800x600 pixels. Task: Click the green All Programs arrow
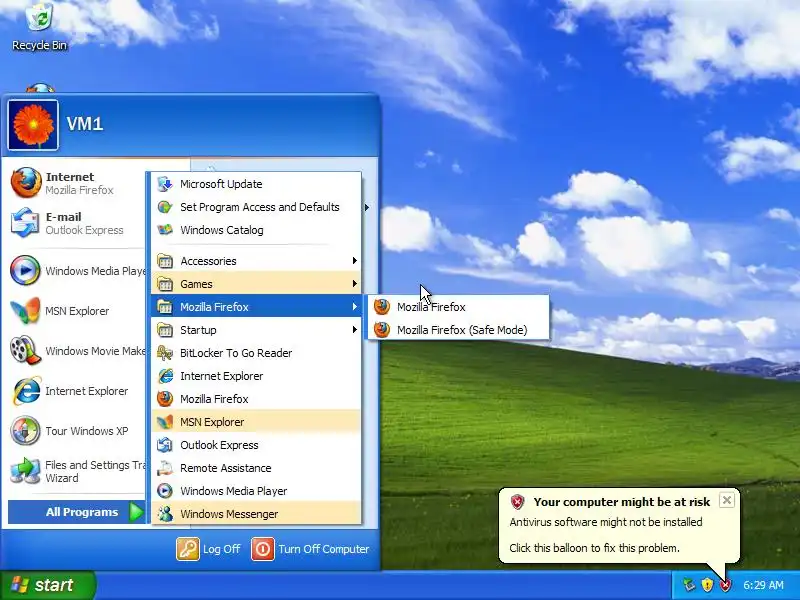[136, 512]
